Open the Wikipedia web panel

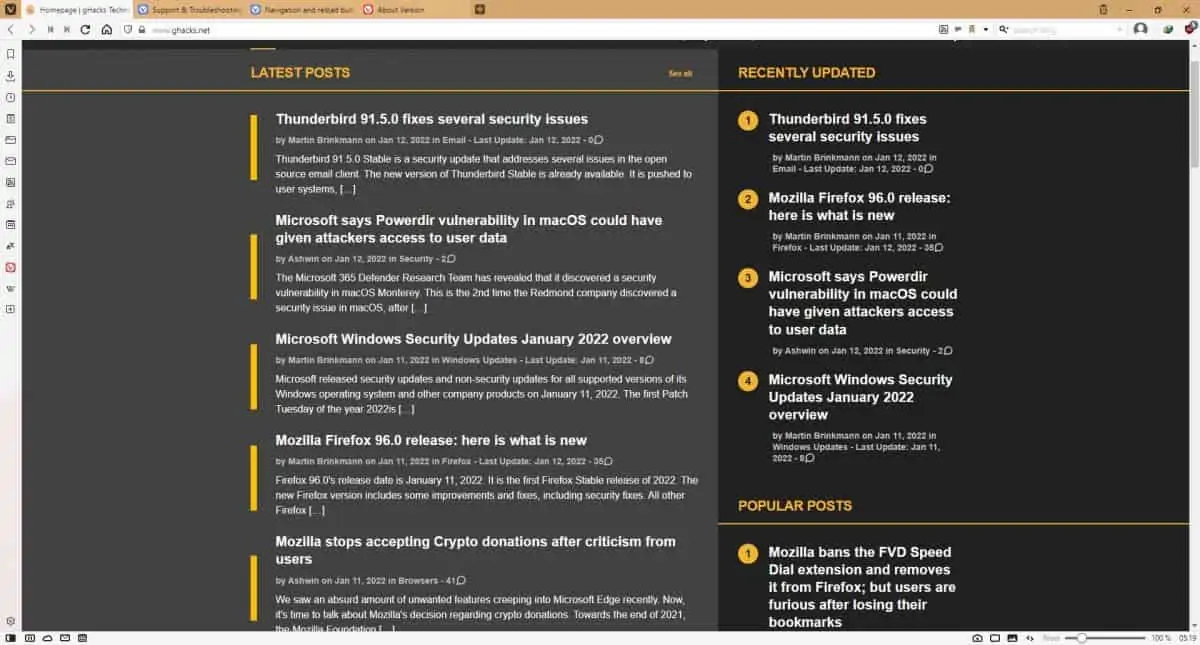coord(10,288)
